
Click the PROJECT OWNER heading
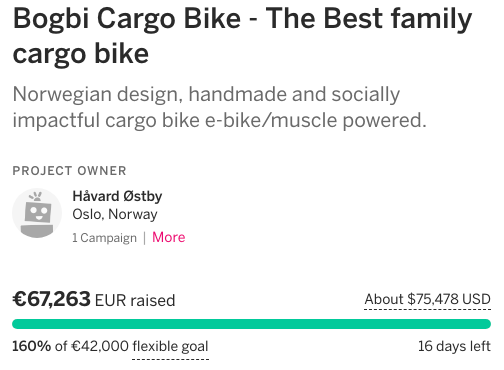[x=69, y=171]
